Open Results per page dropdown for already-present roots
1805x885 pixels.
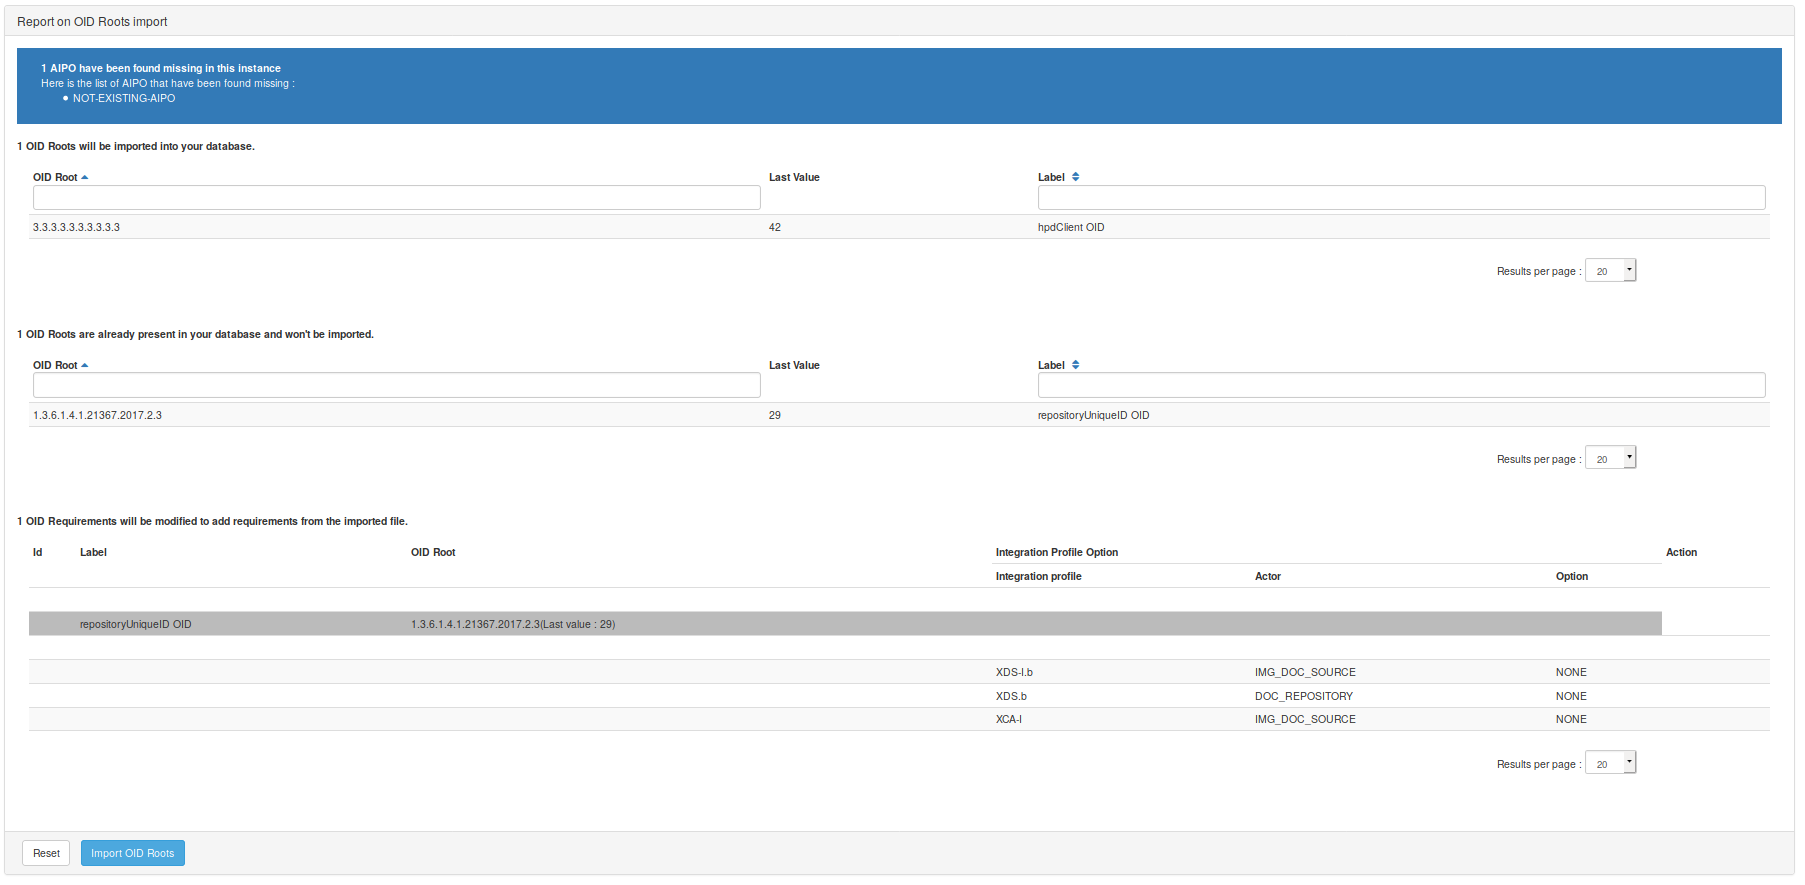click(x=1610, y=459)
